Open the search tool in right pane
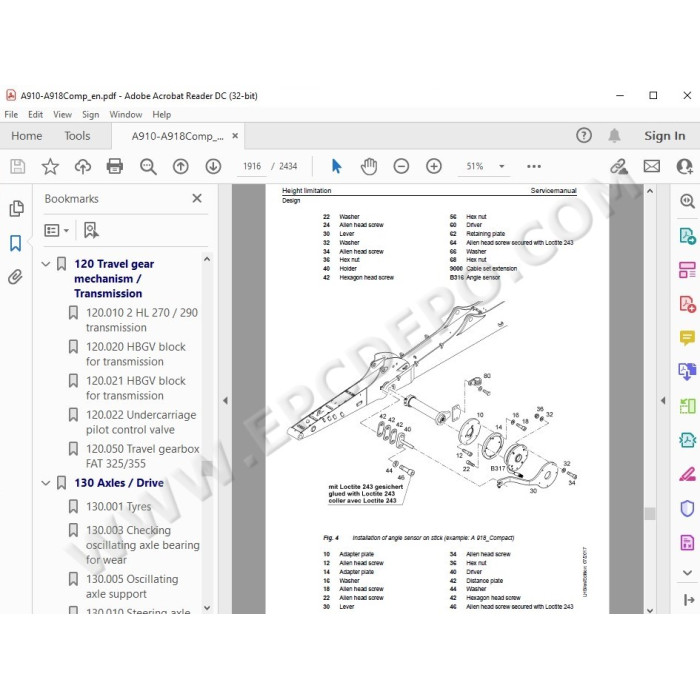The height and width of the screenshot is (700, 700). tap(688, 201)
